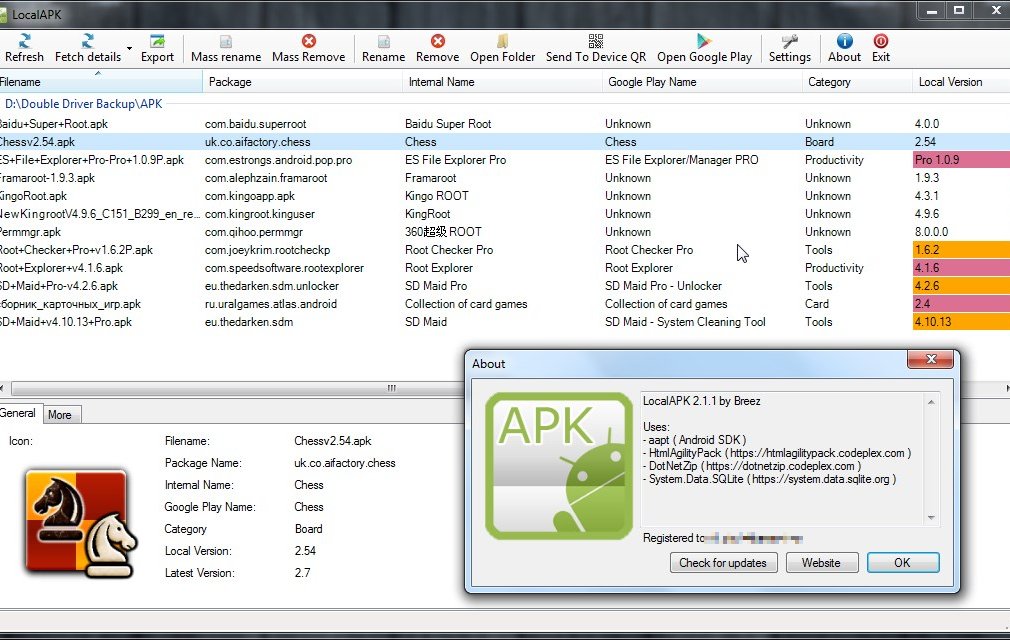Close the About dialog
The image size is (1010, 640).
pos(930,359)
